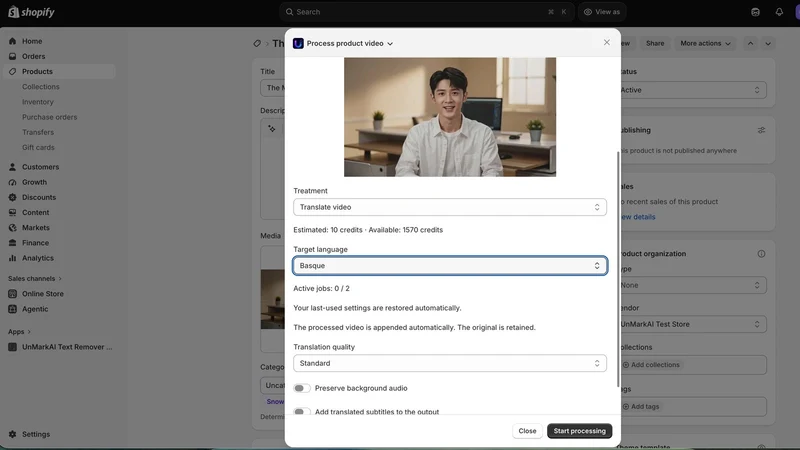800x450 pixels.
Task: Click the UnMarkAI app icon in dialog header
Action: coord(298,43)
